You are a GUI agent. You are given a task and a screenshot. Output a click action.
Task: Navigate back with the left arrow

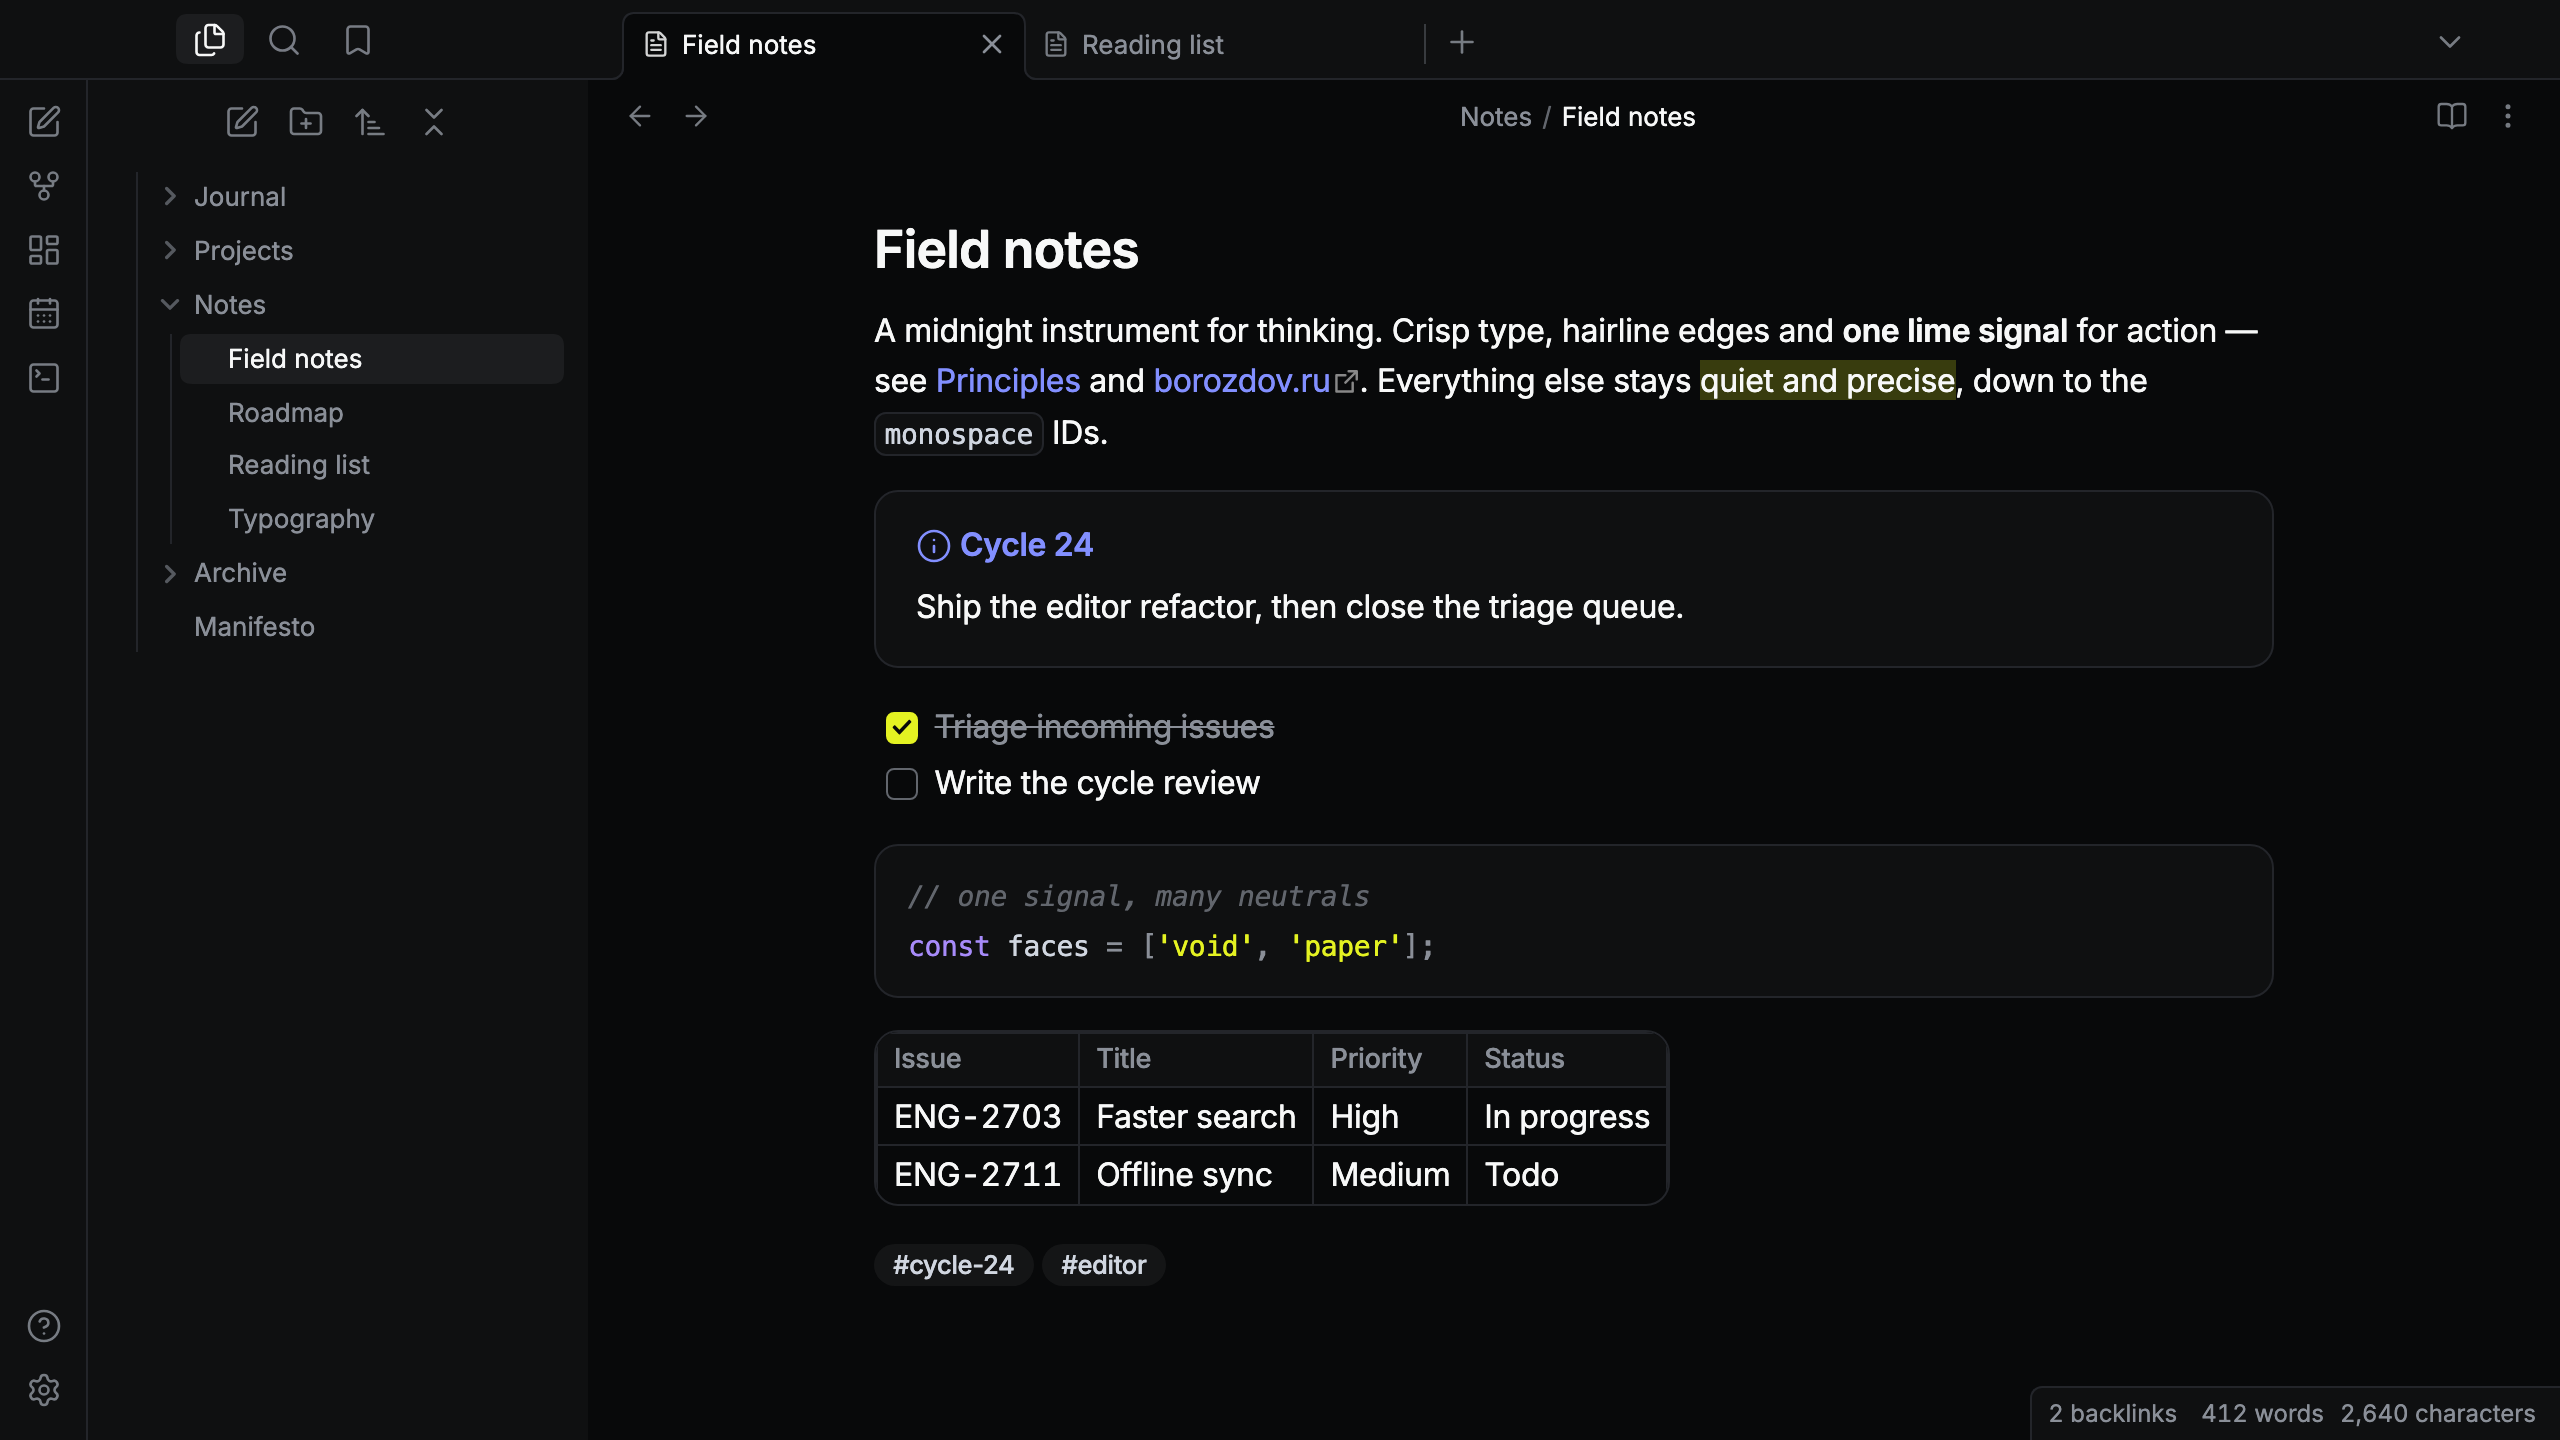640,116
